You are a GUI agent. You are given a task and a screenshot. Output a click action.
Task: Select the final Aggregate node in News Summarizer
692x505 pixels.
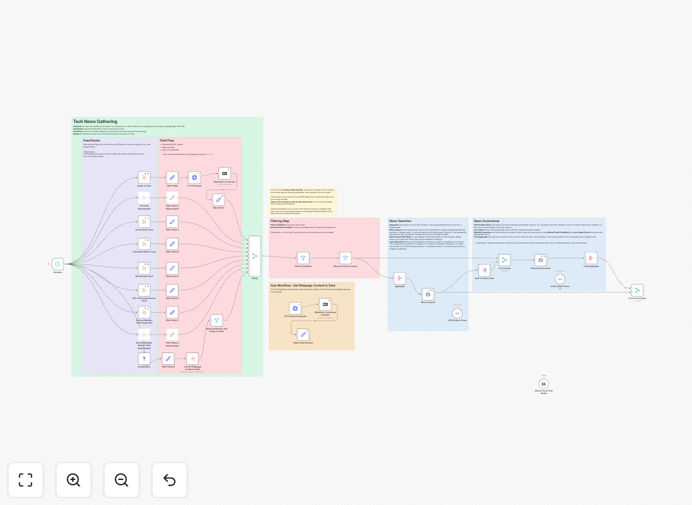click(x=591, y=258)
